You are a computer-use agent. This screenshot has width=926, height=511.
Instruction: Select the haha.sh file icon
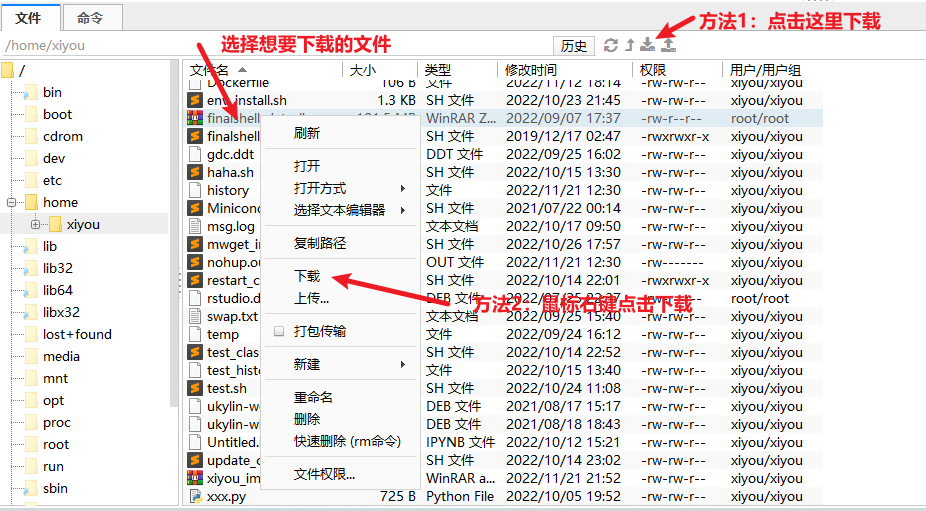point(195,172)
